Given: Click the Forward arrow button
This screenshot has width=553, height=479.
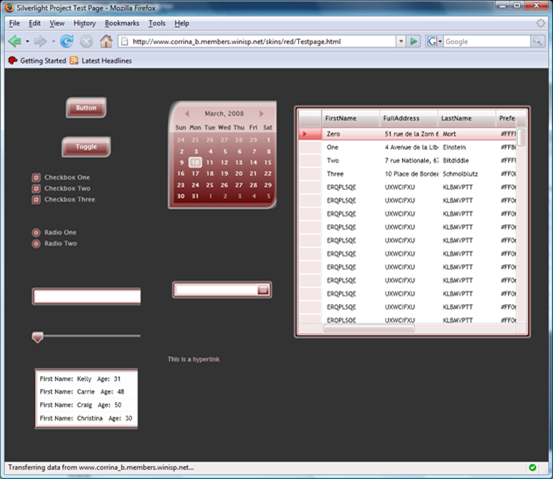Looking at the screenshot, I should click(x=40, y=41).
